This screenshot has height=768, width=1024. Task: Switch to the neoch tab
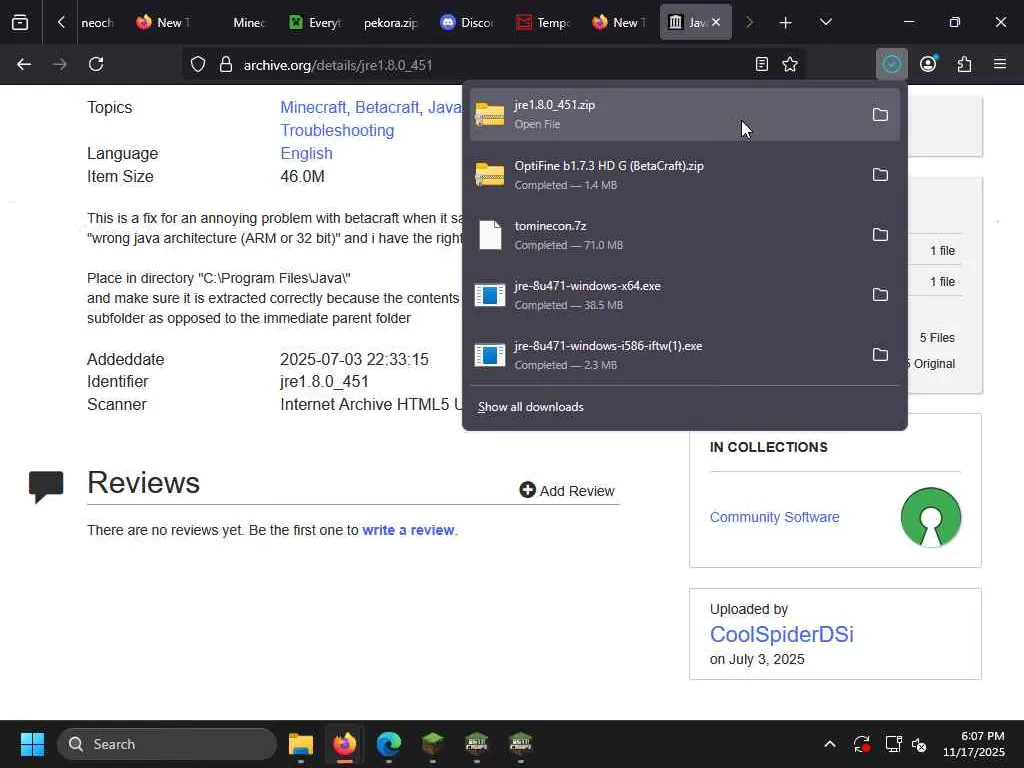pyautogui.click(x=97, y=23)
